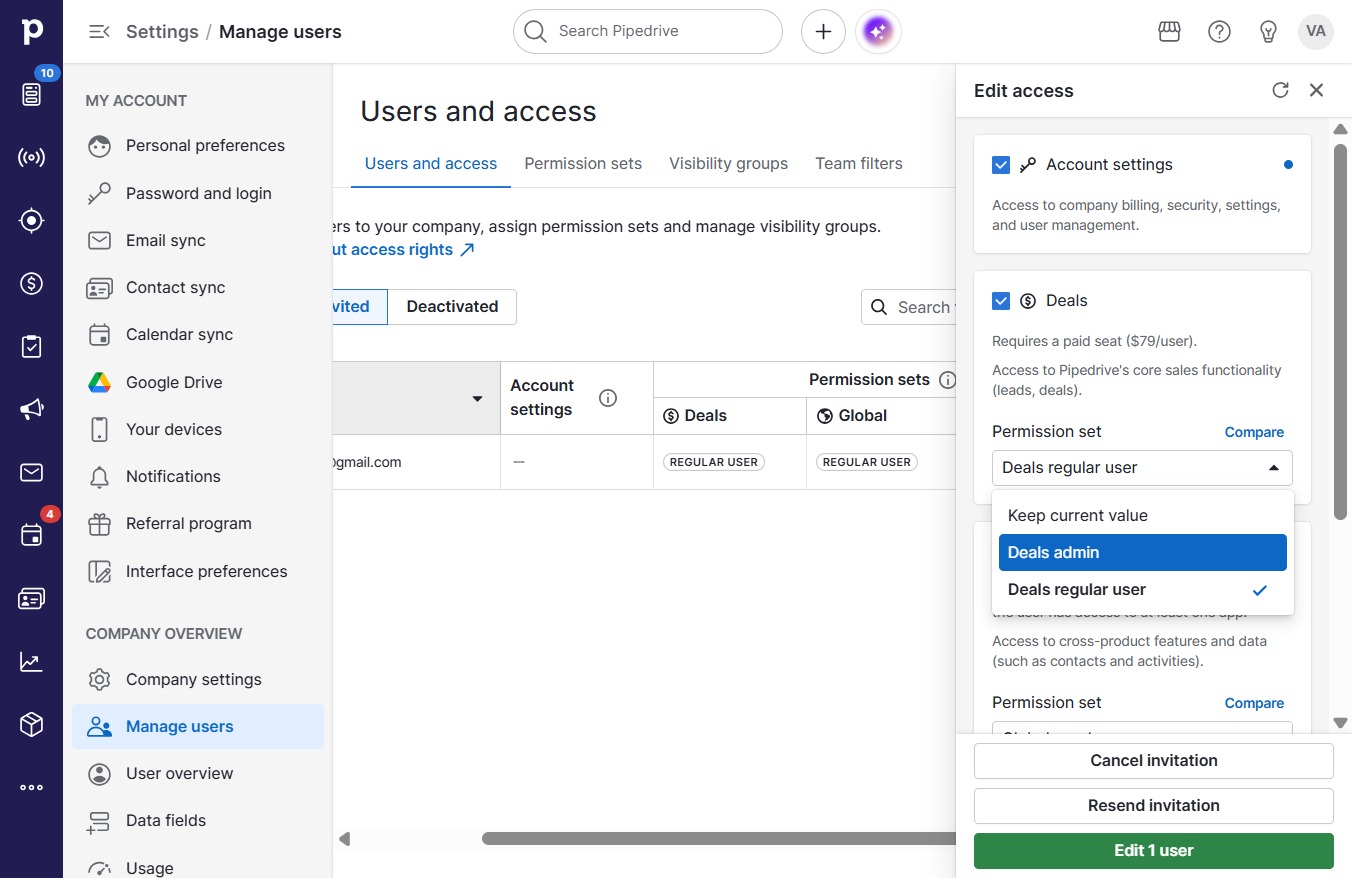
Task: Click the Cancel invitation button
Action: [x=1154, y=761]
